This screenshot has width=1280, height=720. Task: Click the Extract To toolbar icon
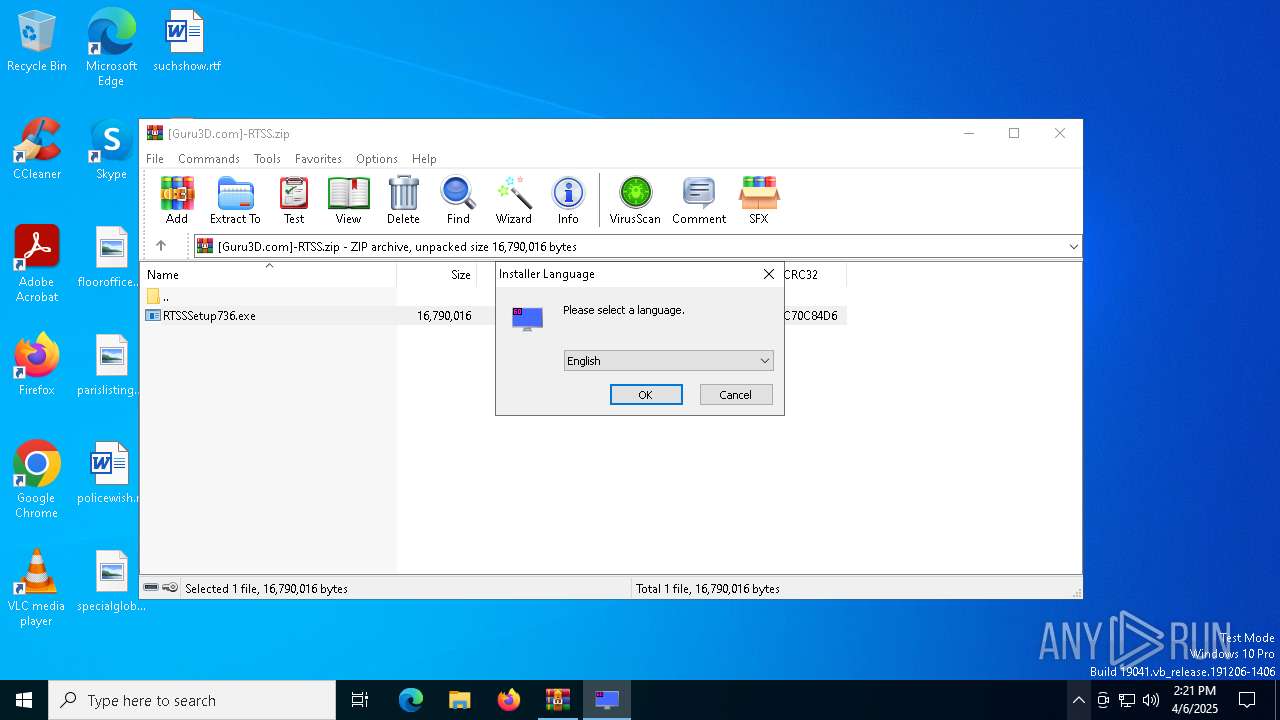235,200
